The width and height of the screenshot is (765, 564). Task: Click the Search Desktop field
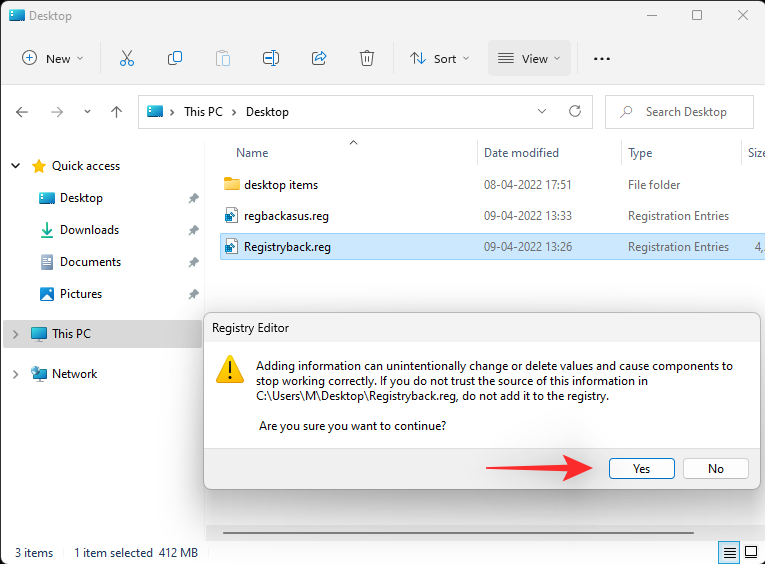(679, 112)
